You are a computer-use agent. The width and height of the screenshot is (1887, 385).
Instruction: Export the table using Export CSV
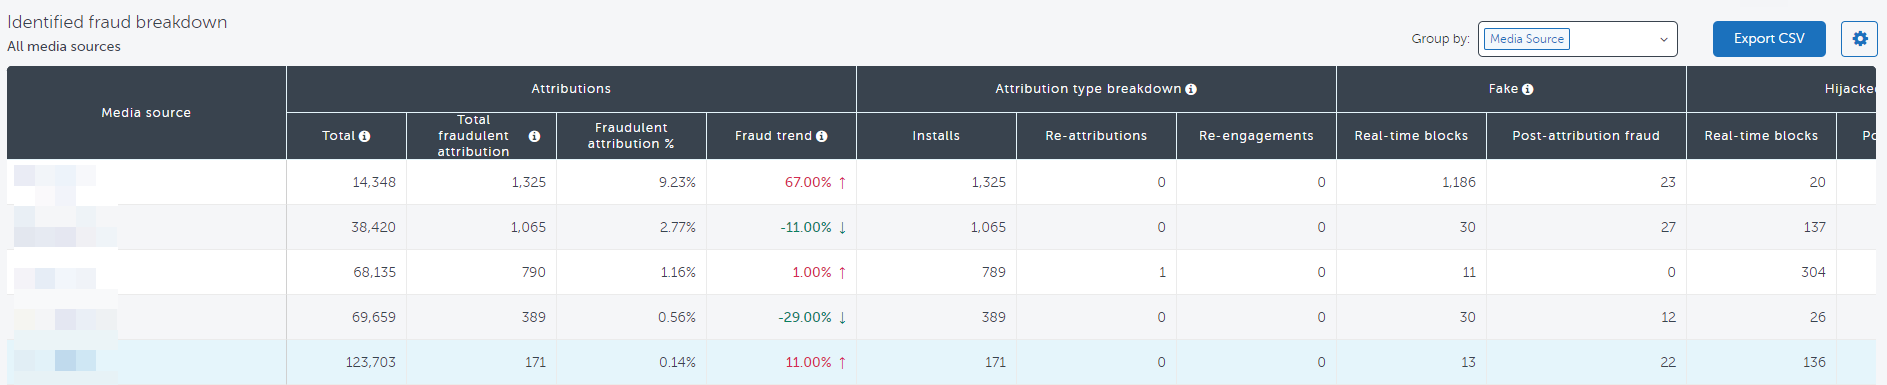point(1769,39)
